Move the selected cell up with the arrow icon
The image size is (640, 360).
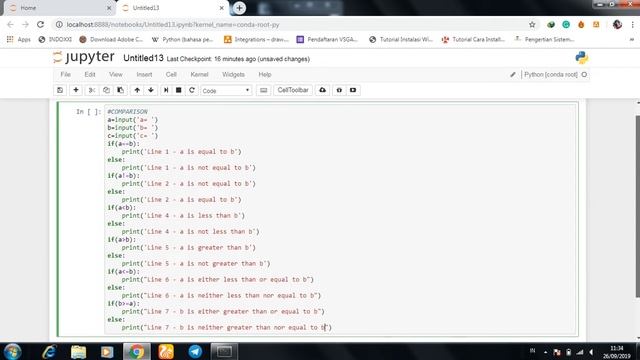[137, 90]
